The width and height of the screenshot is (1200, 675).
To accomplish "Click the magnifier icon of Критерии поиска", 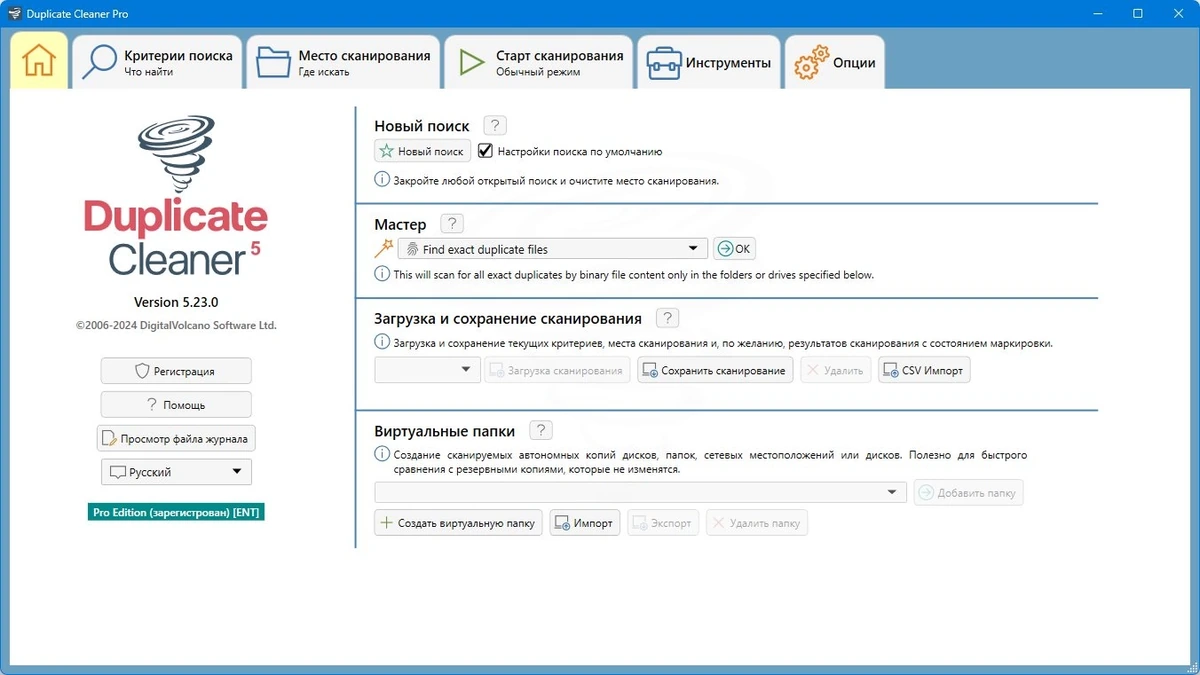I will (99, 63).
